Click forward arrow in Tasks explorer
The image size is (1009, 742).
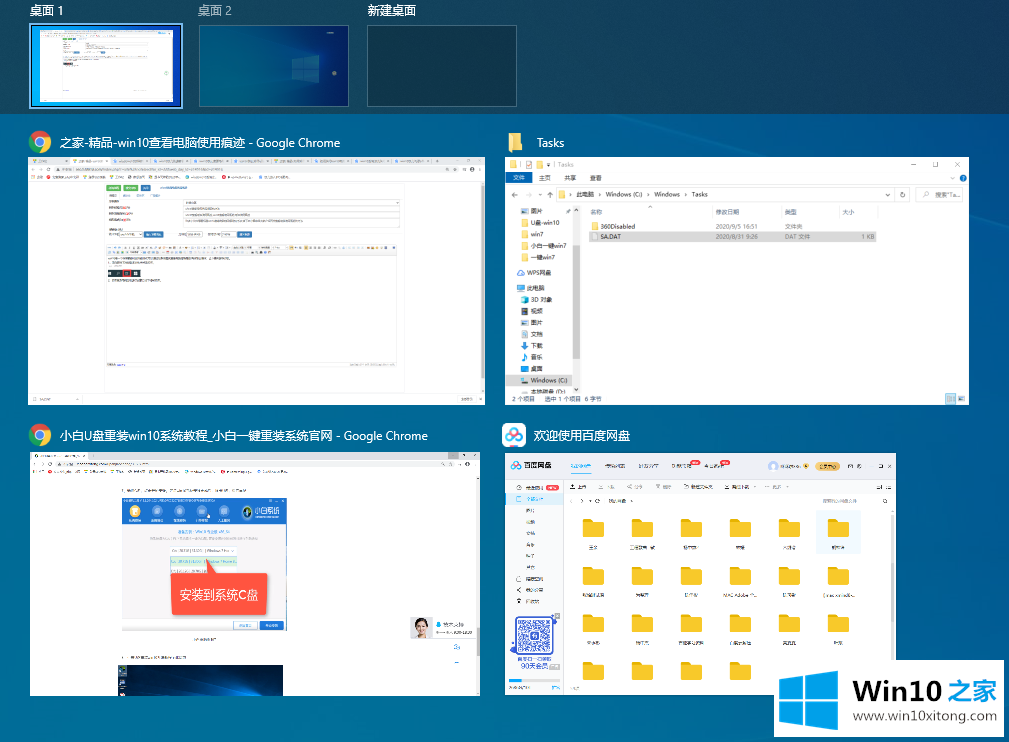click(x=529, y=194)
